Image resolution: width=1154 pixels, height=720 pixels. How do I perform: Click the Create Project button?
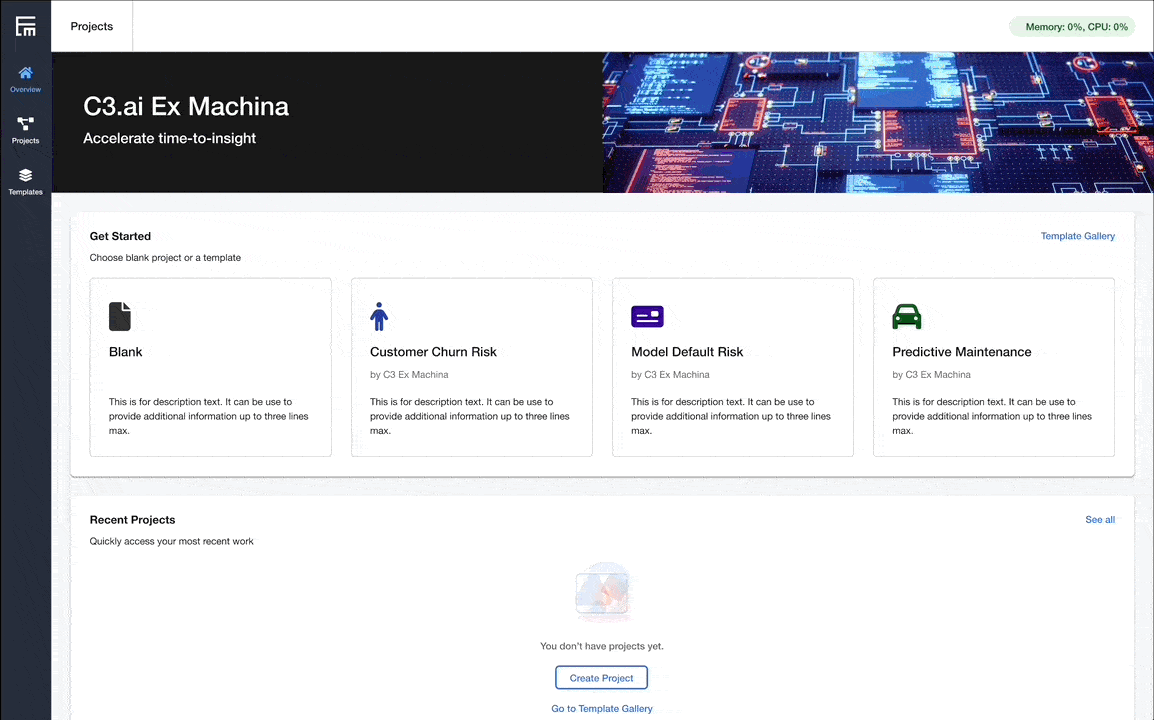click(x=601, y=678)
